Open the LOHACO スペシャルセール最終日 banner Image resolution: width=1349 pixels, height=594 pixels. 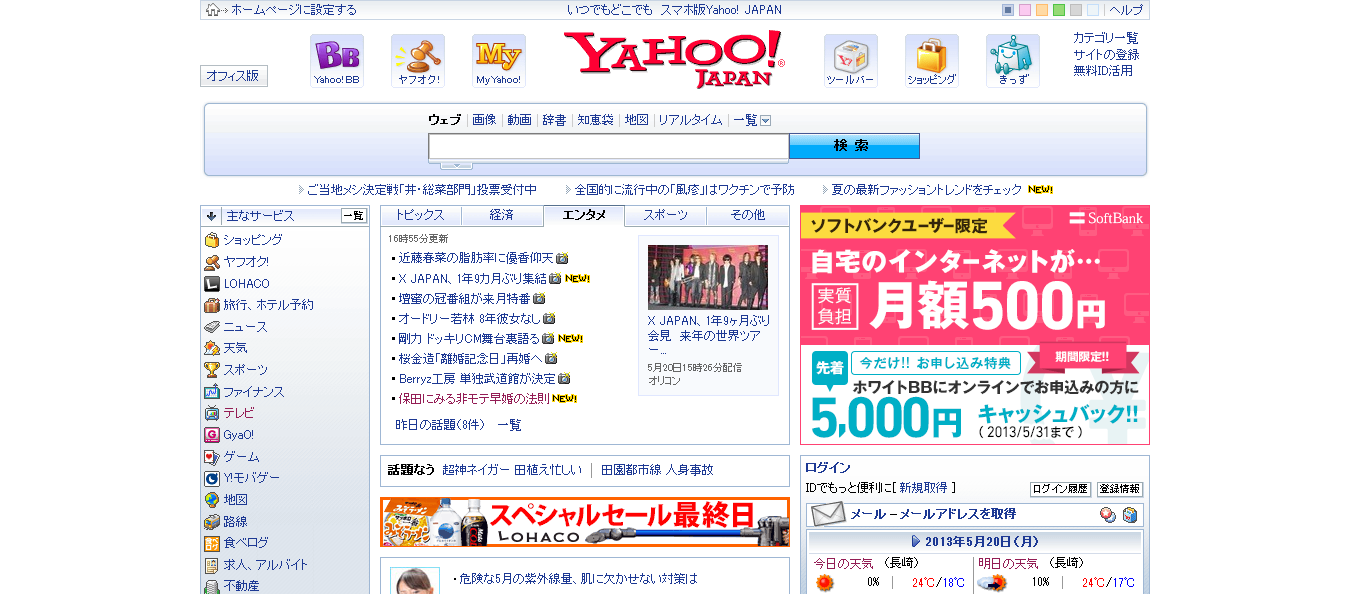click(x=585, y=522)
